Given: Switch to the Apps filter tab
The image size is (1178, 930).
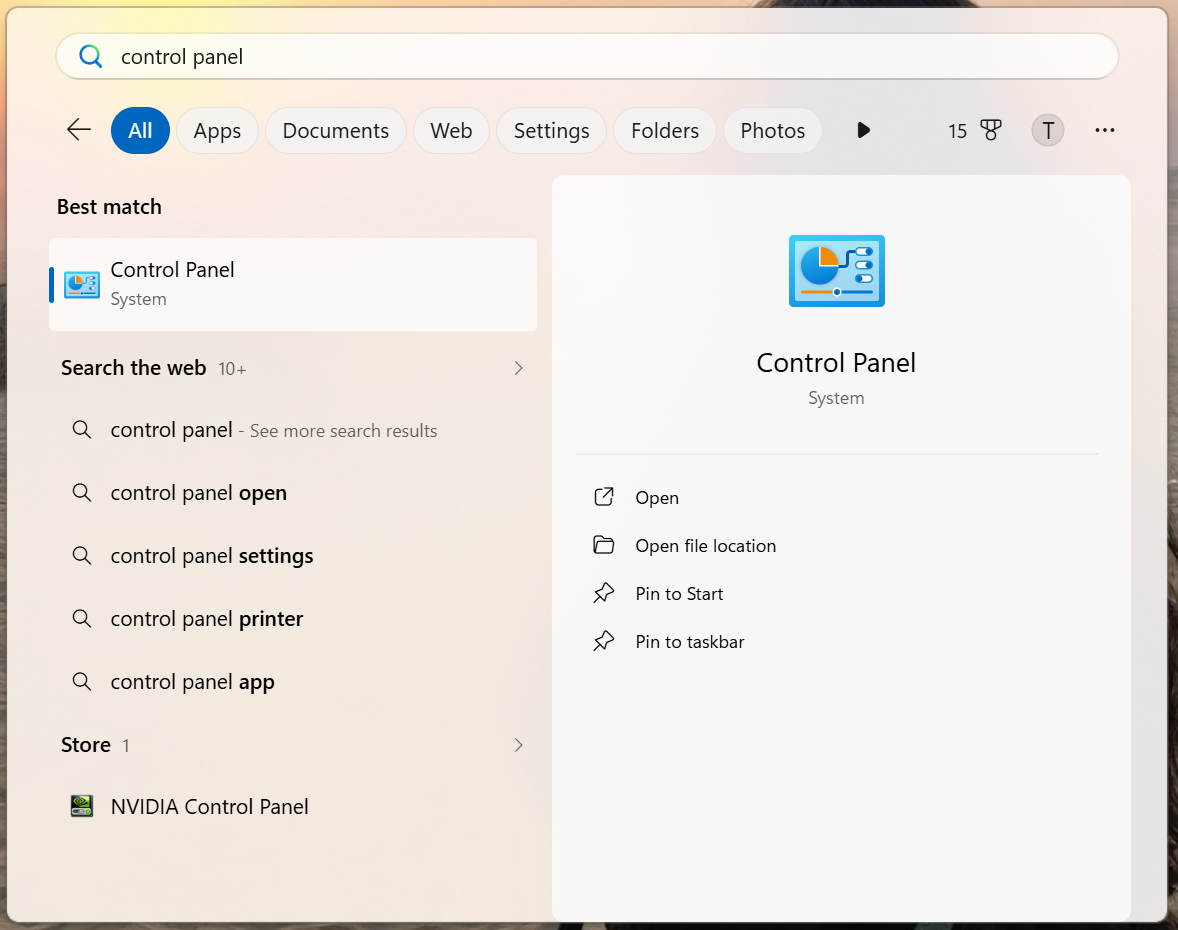Looking at the screenshot, I should pos(217,131).
